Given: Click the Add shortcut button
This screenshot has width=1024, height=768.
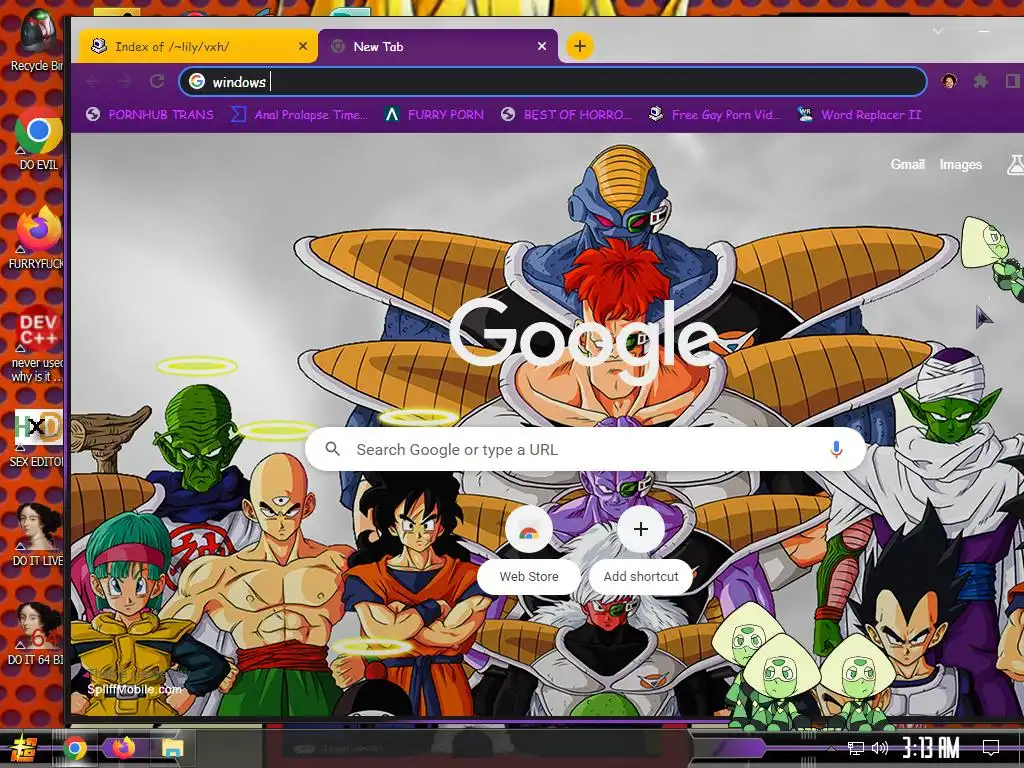Looking at the screenshot, I should pos(641,549).
